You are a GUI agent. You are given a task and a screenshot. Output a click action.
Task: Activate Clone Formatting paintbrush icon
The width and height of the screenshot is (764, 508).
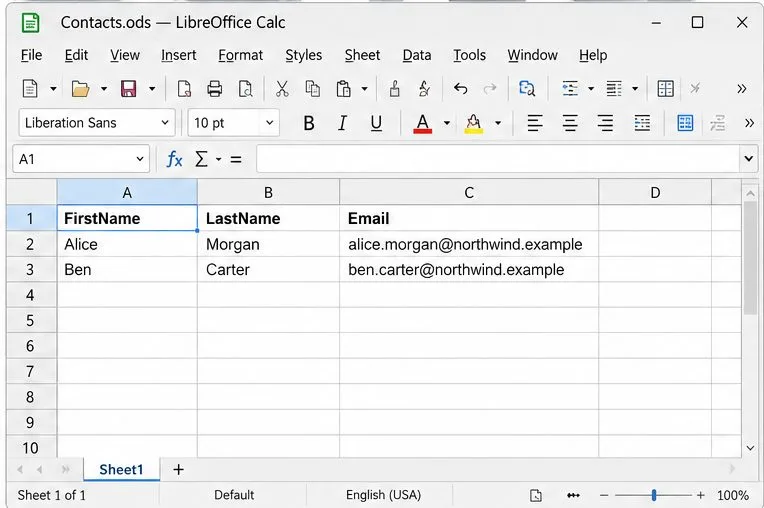pos(395,89)
